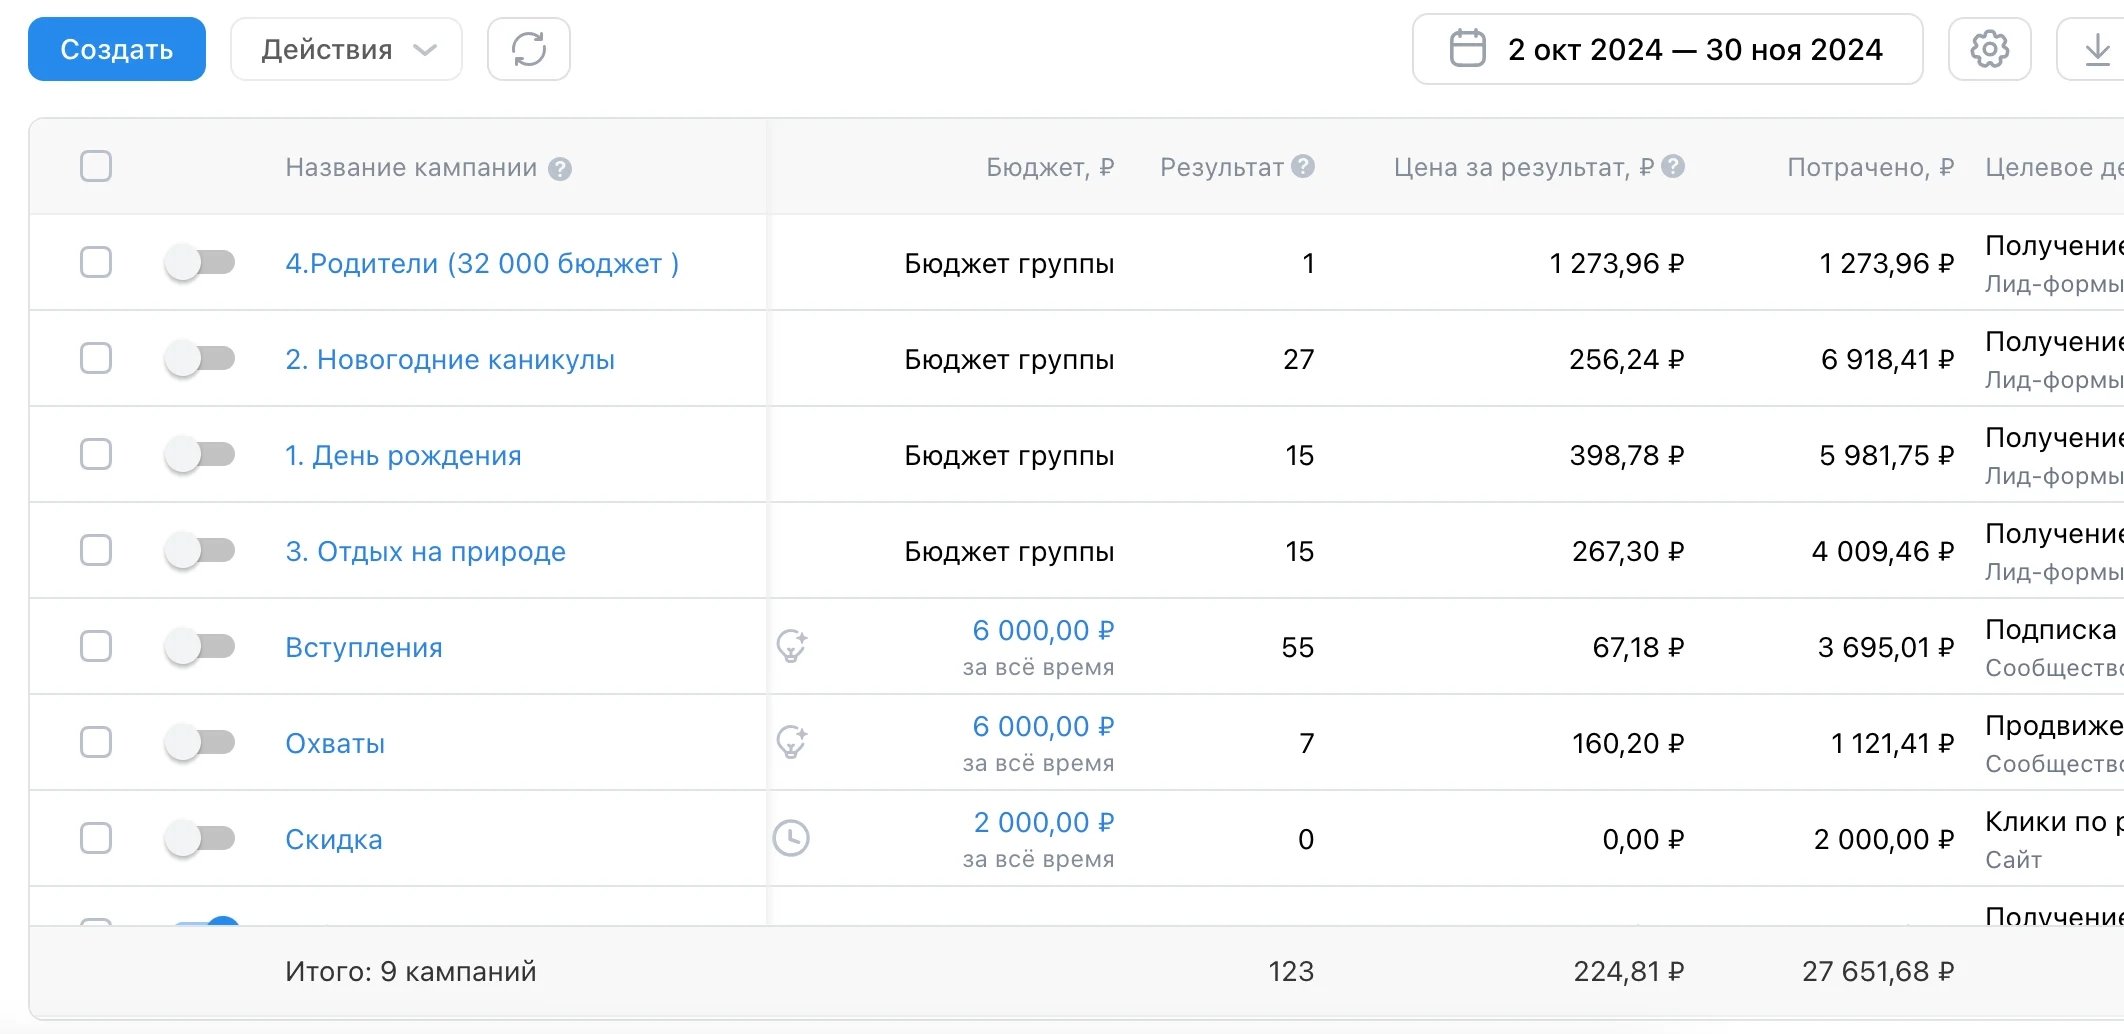Click help icon beside 'Название кампании'
The width and height of the screenshot is (2124, 1034).
point(560,169)
